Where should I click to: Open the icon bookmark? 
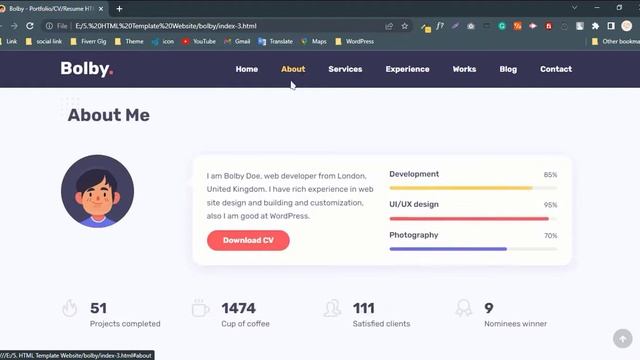click(x=163, y=41)
